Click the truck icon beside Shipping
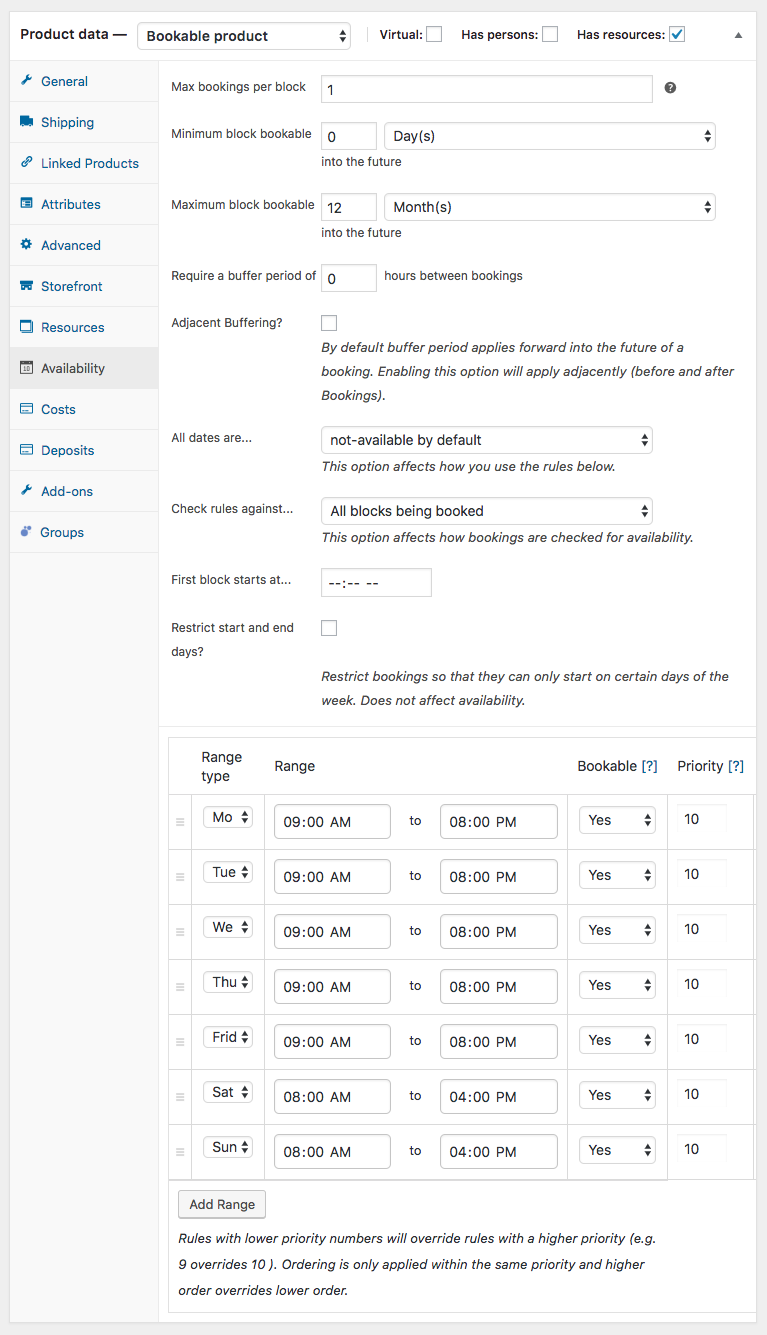The height and width of the screenshot is (1335, 767). (26, 122)
